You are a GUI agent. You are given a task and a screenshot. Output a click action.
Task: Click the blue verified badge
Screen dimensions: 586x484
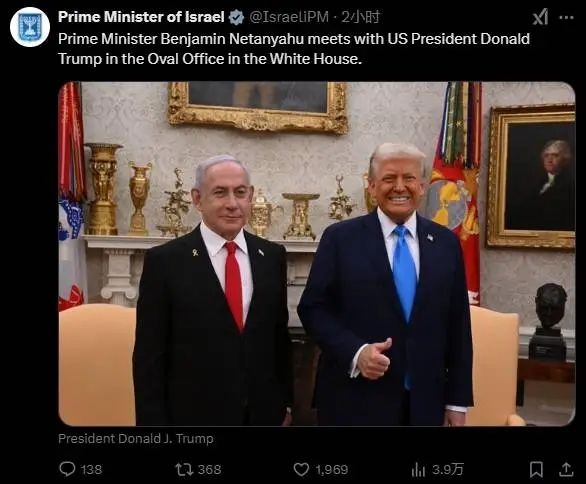[236, 17]
